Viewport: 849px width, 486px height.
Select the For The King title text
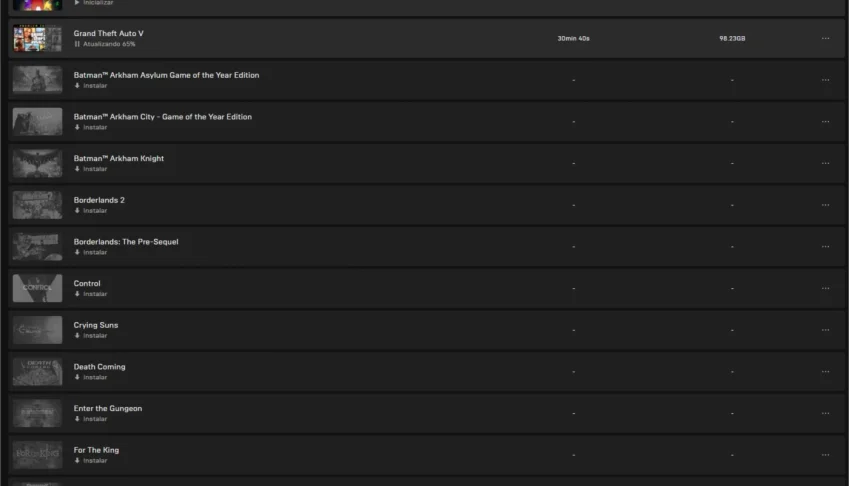click(x=96, y=450)
